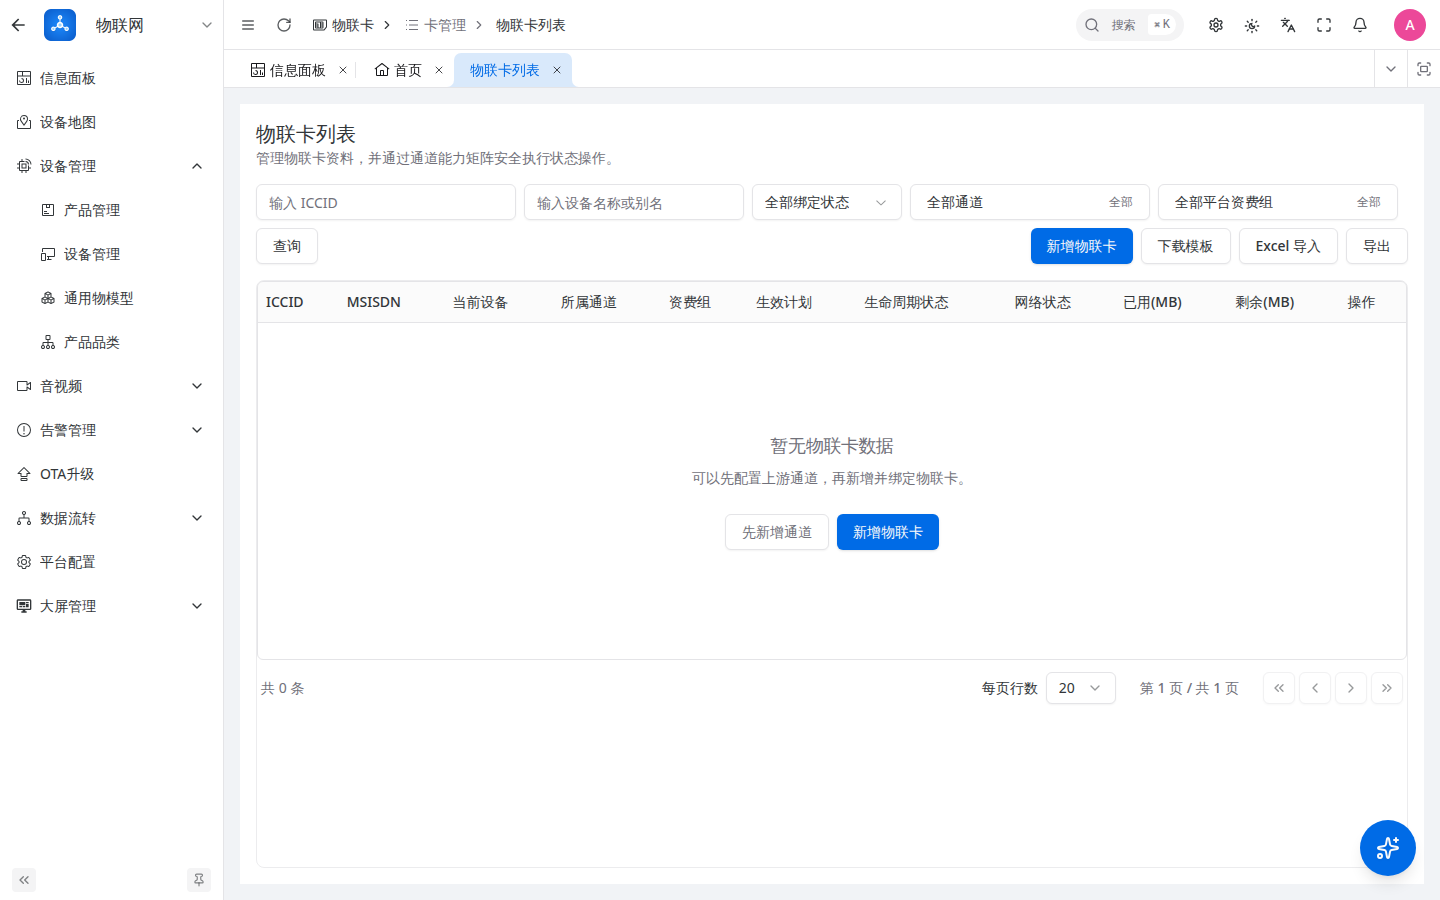Expand the 数据流转 sidebar group
Image resolution: width=1440 pixels, height=900 pixels.
[x=112, y=518]
